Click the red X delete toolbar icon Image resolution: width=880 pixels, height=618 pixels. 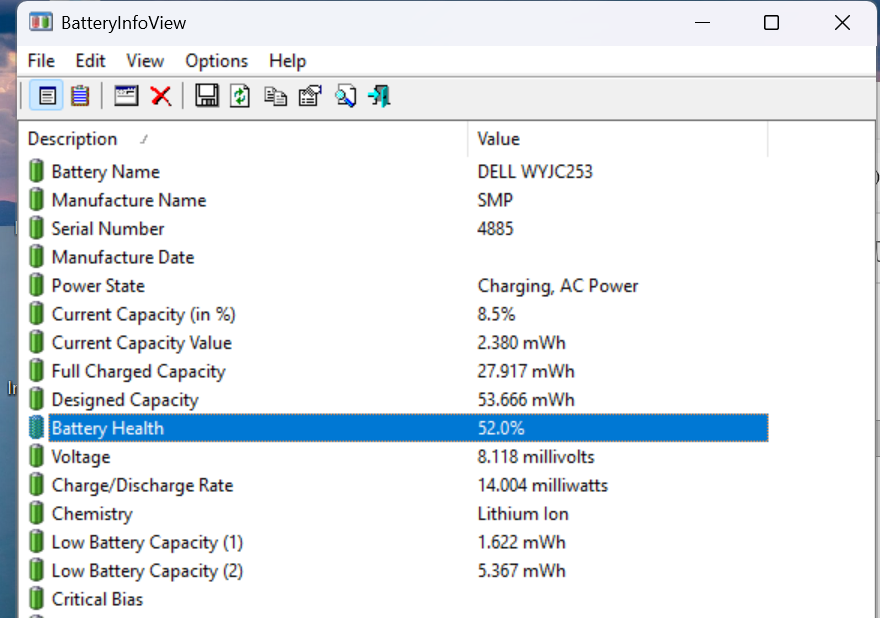[x=161, y=96]
